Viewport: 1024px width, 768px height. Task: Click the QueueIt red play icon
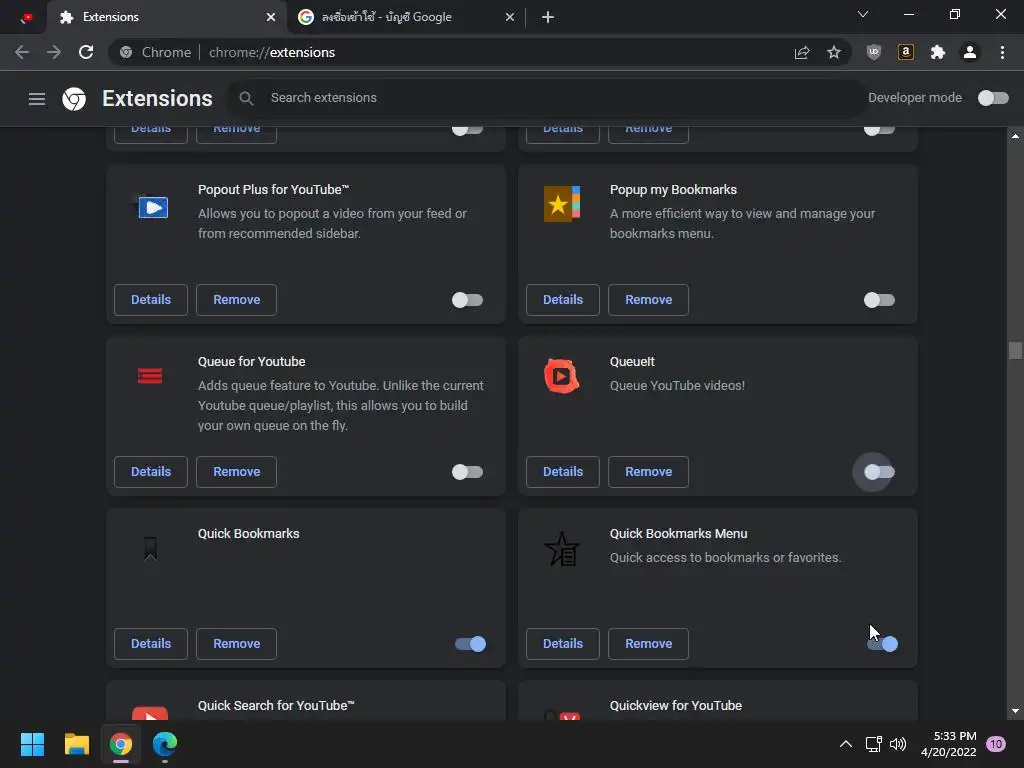coord(562,376)
